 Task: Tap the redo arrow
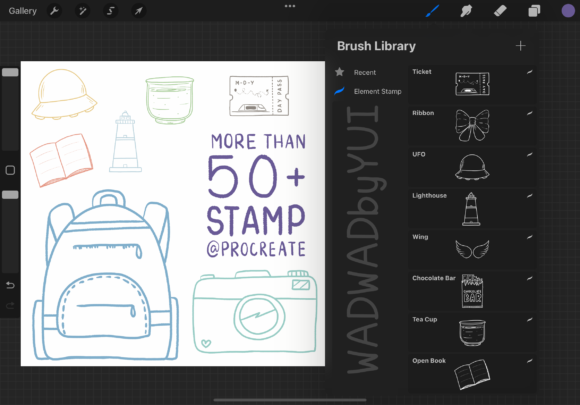[x=10, y=306]
